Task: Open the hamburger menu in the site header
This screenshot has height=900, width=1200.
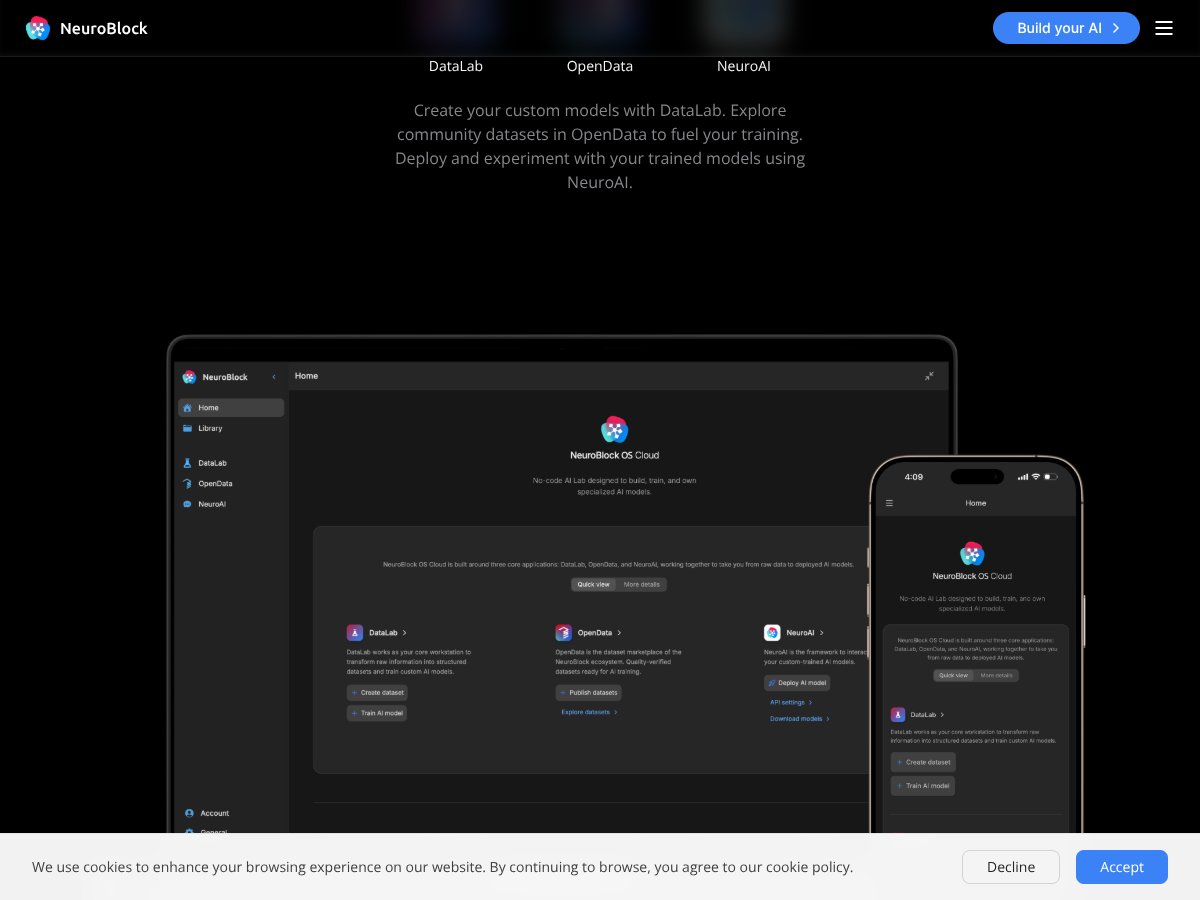Action: click(1164, 28)
